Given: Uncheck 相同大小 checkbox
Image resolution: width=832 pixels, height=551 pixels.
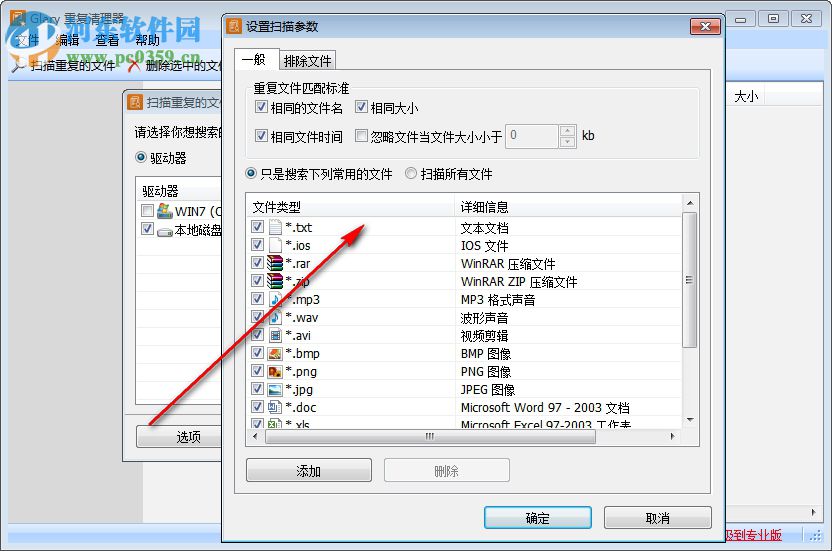Looking at the screenshot, I should [361, 107].
